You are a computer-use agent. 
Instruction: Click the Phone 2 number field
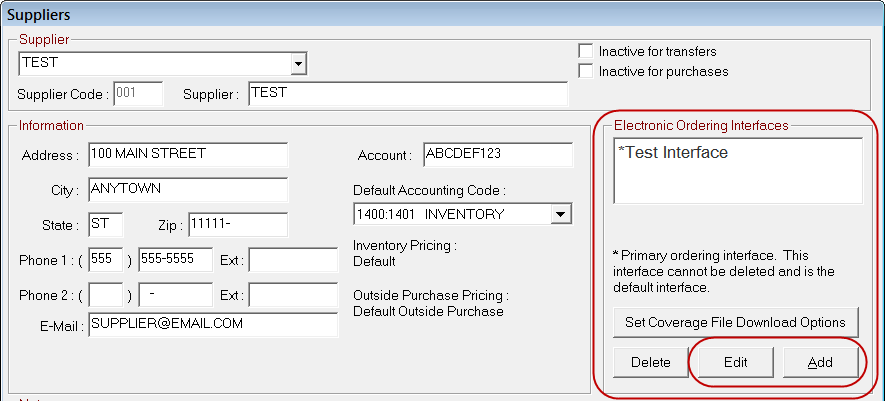(175, 295)
